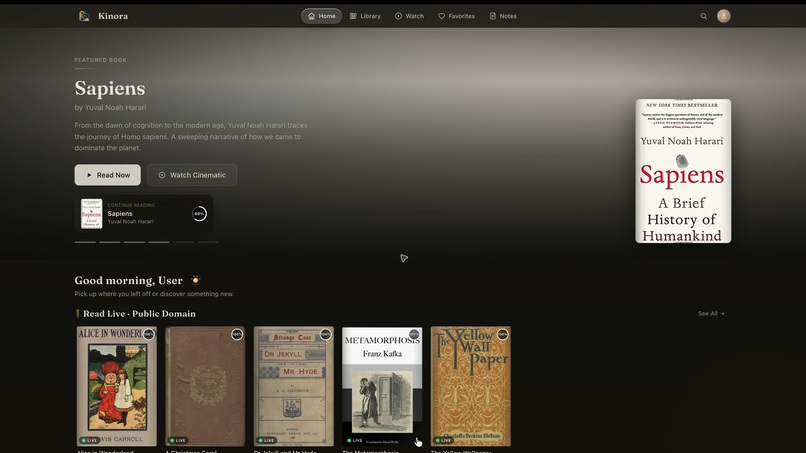Click the progress badge on A Christmas Carol
The height and width of the screenshot is (453, 806).
click(237, 335)
